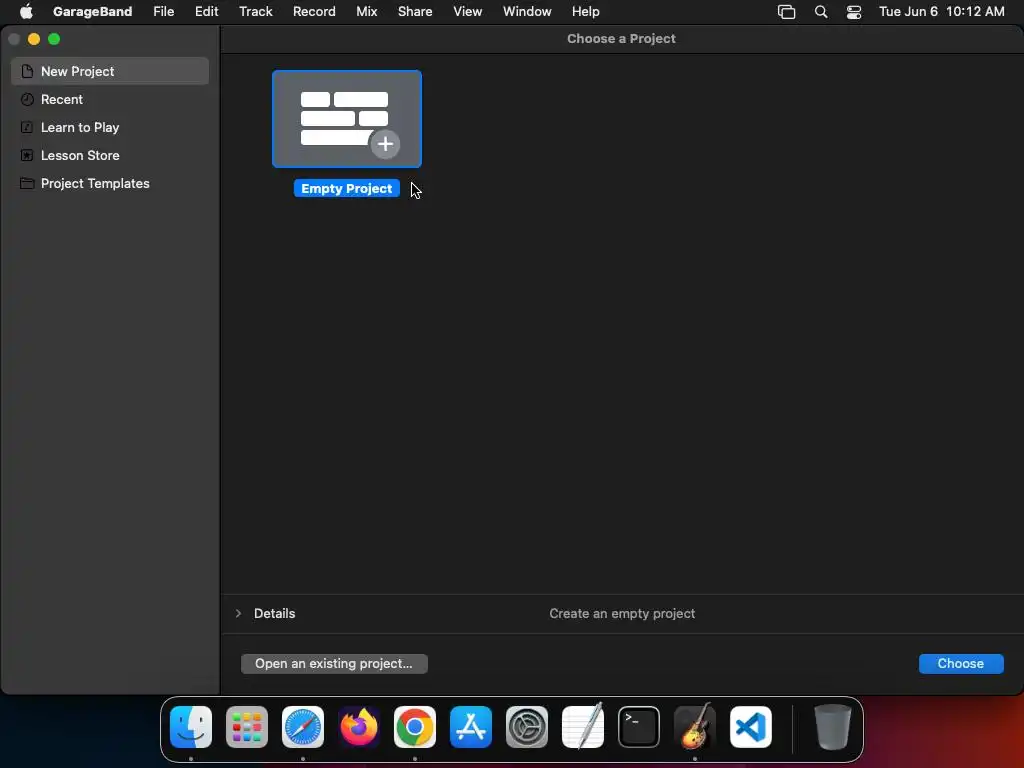
Task: Open Project Templates section
Action: pos(110,184)
